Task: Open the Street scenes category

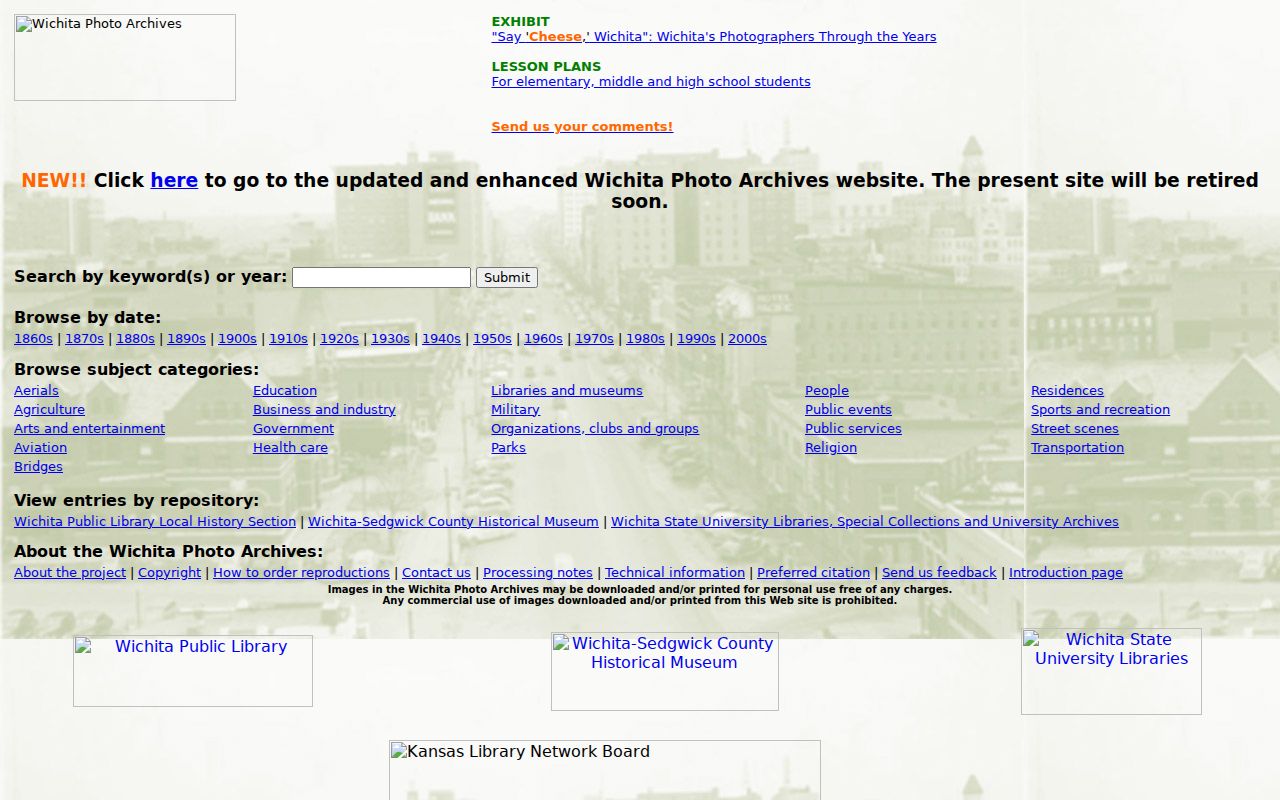Action: click(x=1075, y=429)
